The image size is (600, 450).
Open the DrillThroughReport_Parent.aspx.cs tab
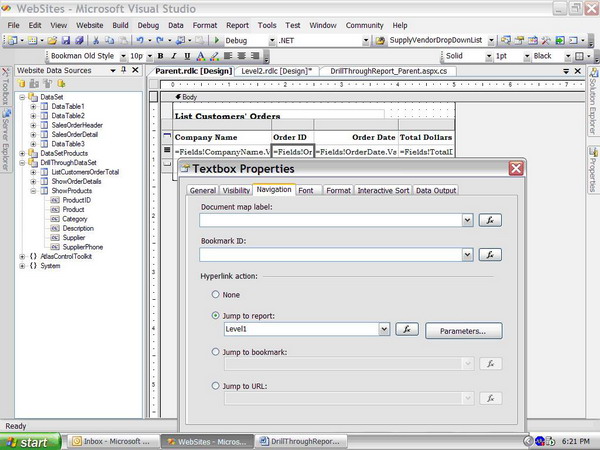click(x=388, y=71)
